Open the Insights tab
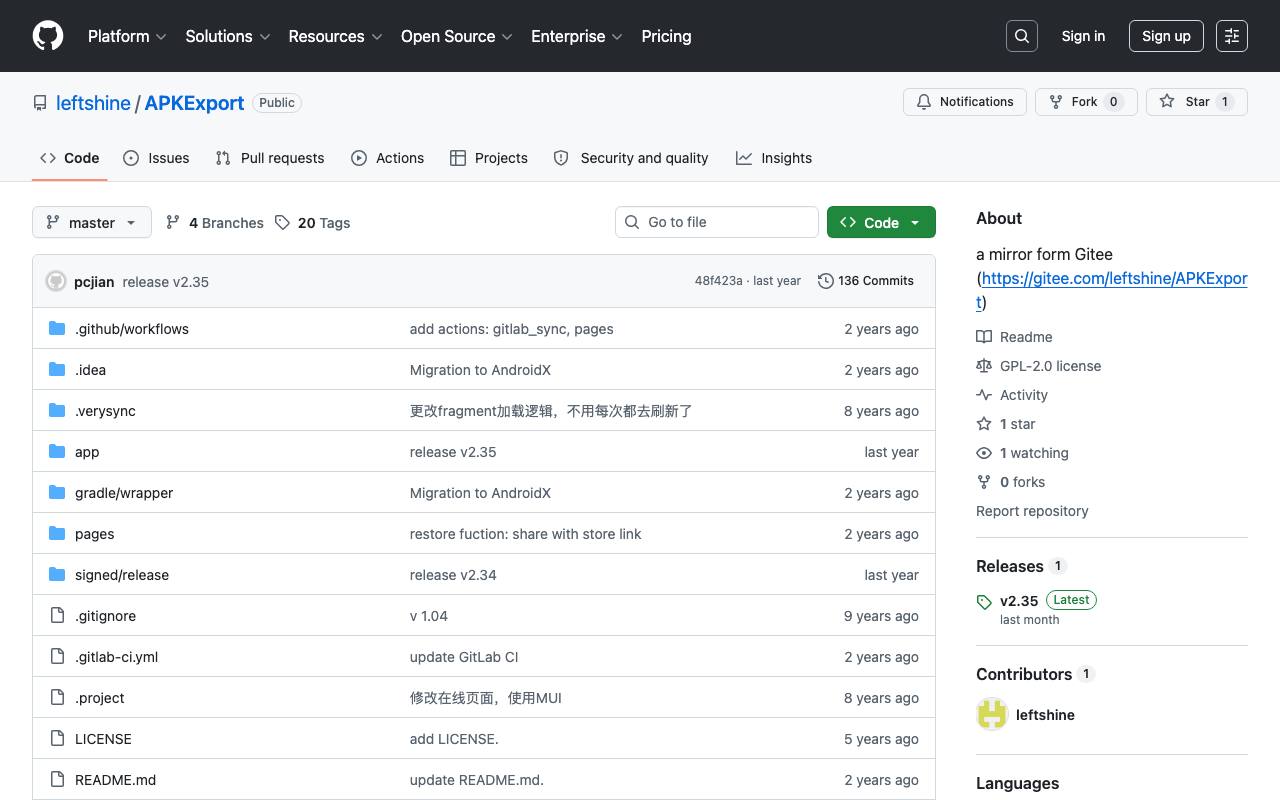1280x800 pixels. click(774, 158)
